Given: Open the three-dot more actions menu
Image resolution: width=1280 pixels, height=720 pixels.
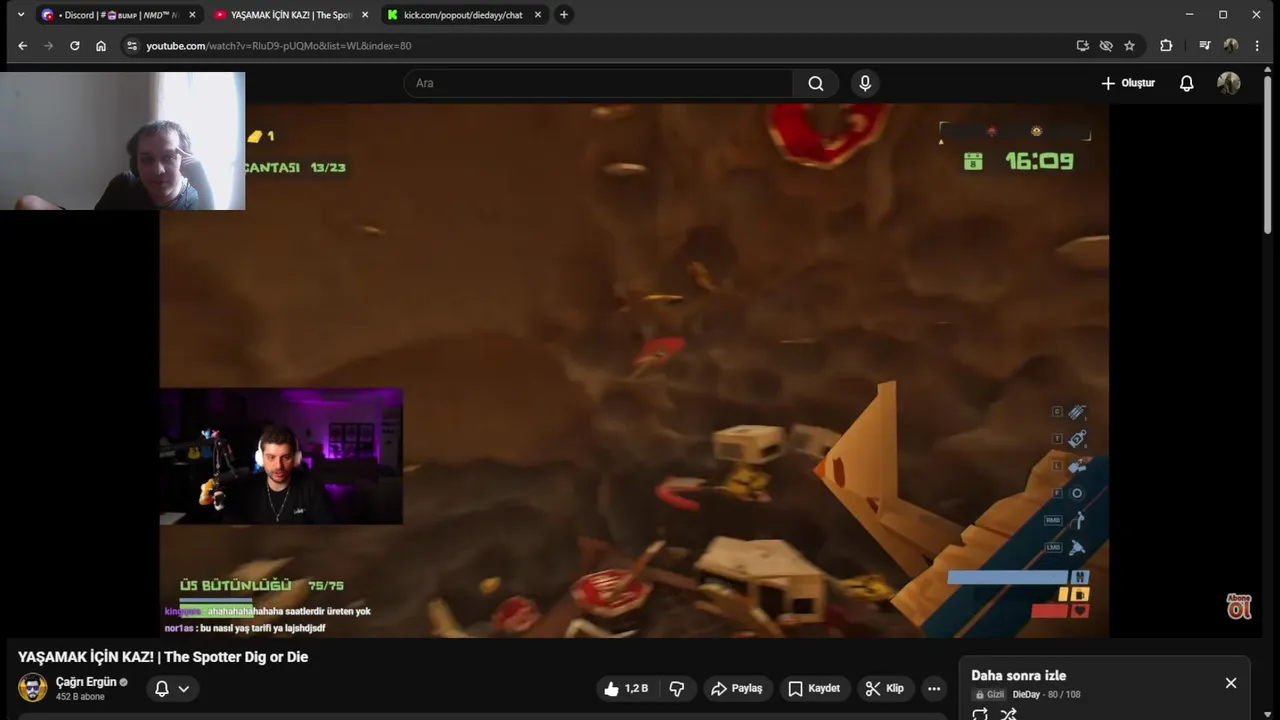Looking at the screenshot, I should [x=934, y=688].
